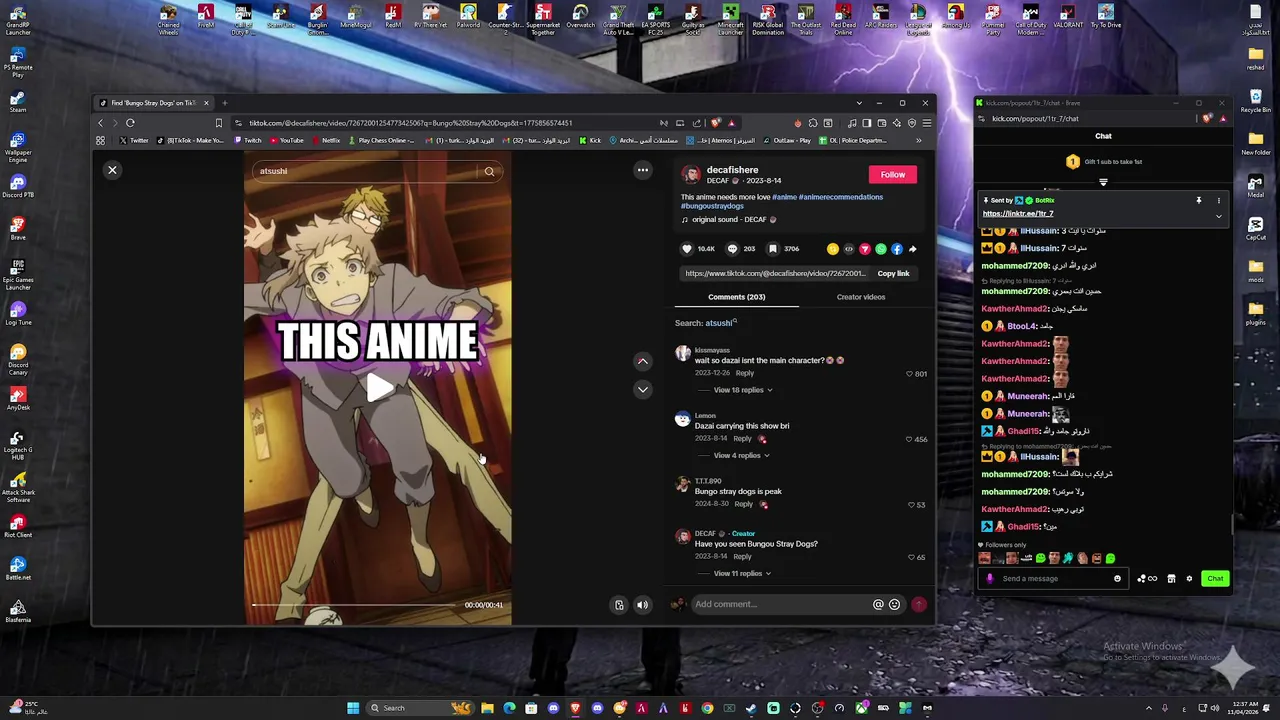The image size is (1280, 720).
Task: Like the kissmeyass comment about dazai
Action: [909, 374]
